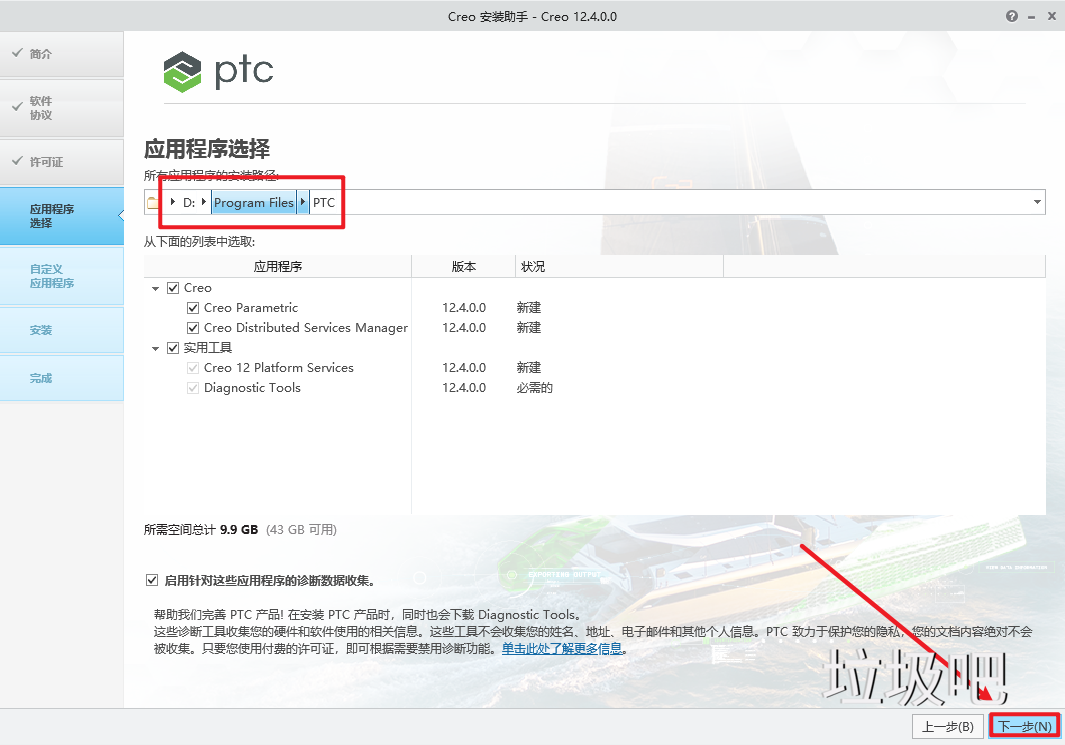Click the help question mark icon
This screenshot has width=1065, height=745.
click(1012, 17)
